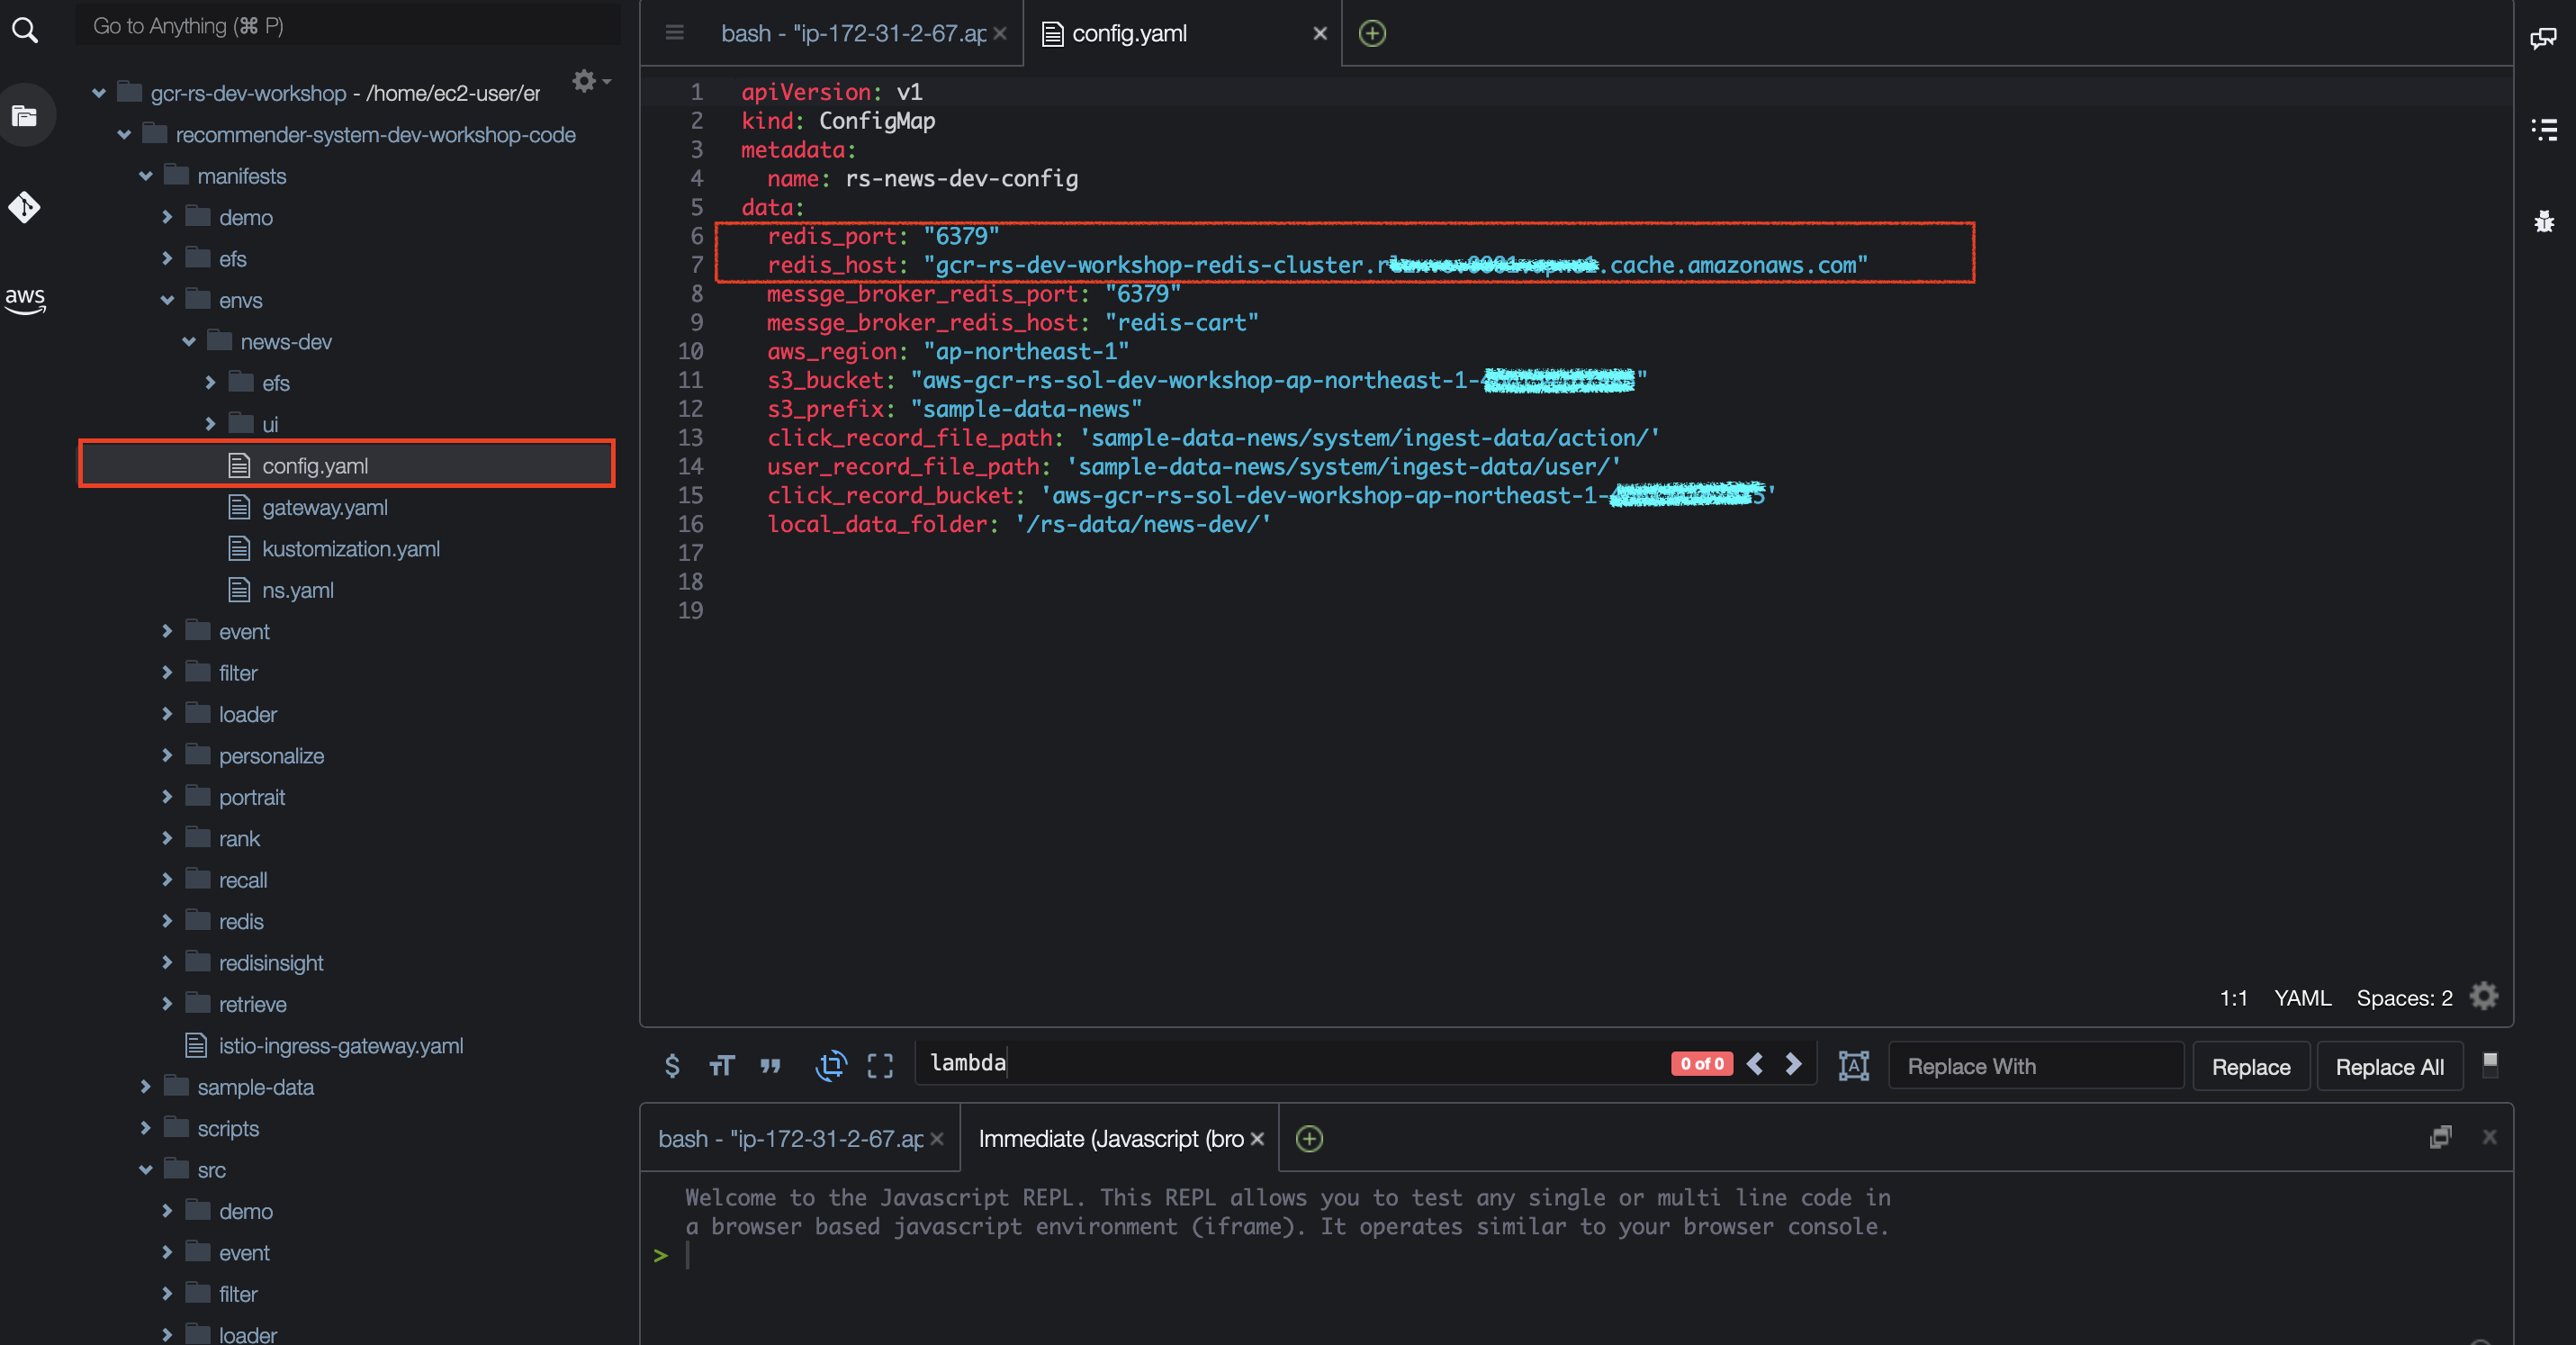Toggle case-sensitive search match option
Screen dimensions: 2576x1345
click(721, 1065)
